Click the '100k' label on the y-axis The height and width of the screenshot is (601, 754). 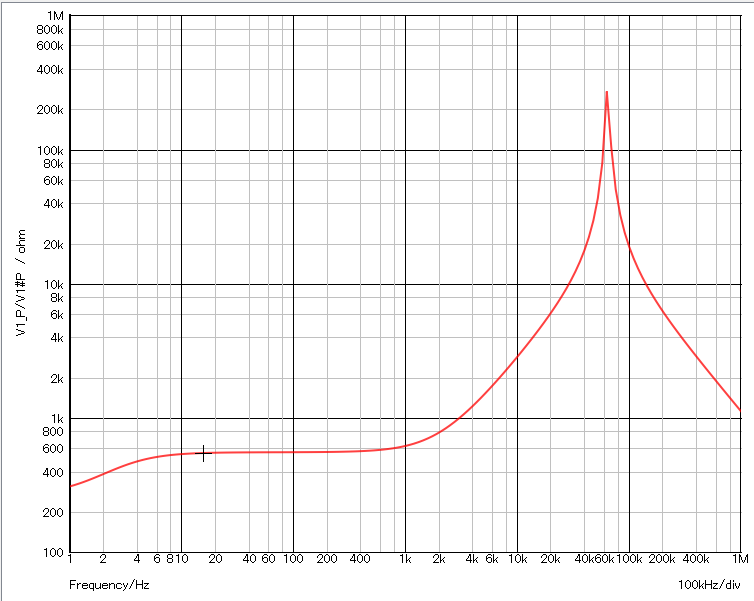pyautogui.click(x=50, y=150)
